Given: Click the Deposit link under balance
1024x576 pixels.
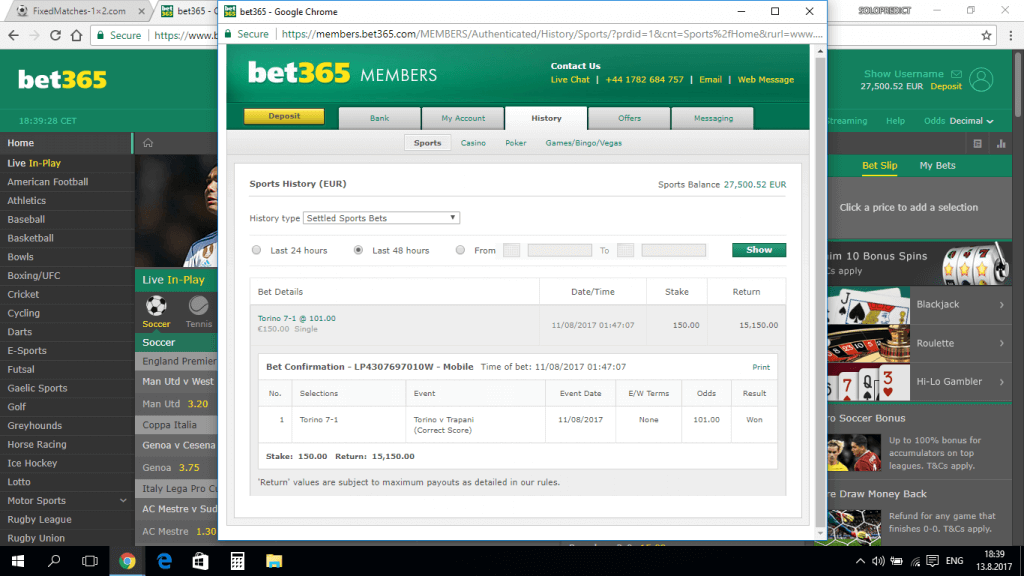Looking at the screenshot, I should (946, 86).
